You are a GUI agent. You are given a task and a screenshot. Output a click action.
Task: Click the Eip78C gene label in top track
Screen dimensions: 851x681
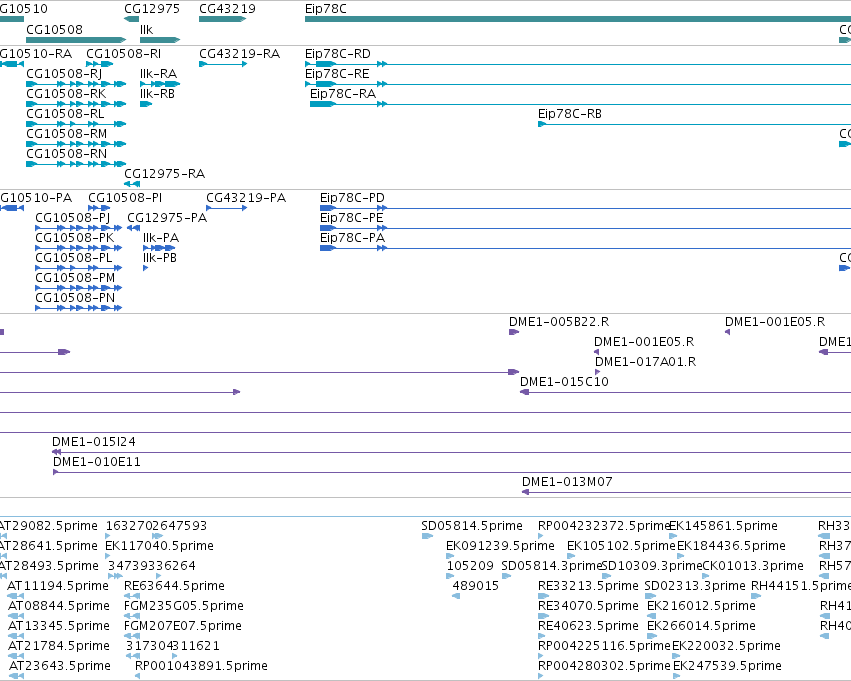click(x=326, y=9)
